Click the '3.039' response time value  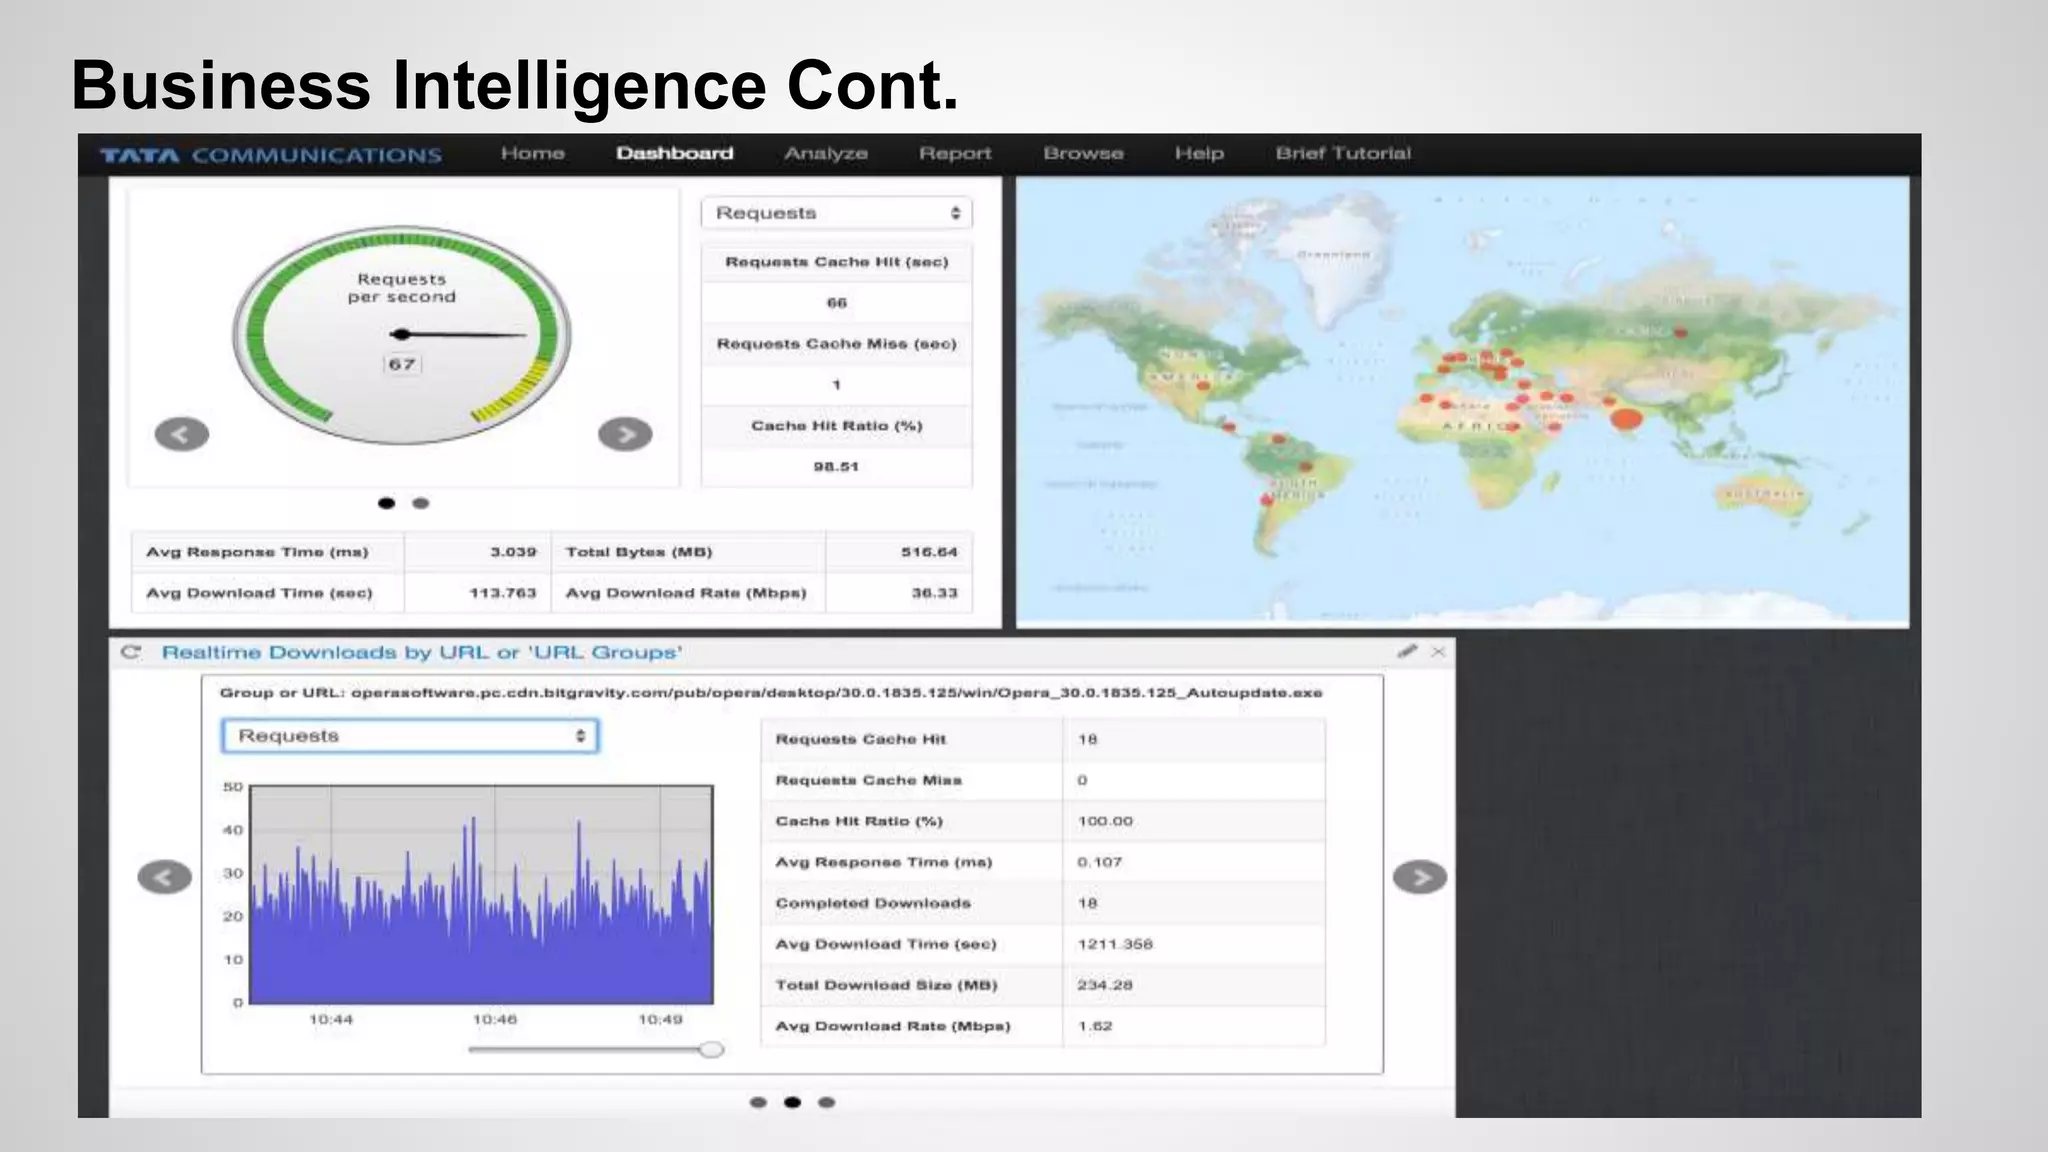513,552
